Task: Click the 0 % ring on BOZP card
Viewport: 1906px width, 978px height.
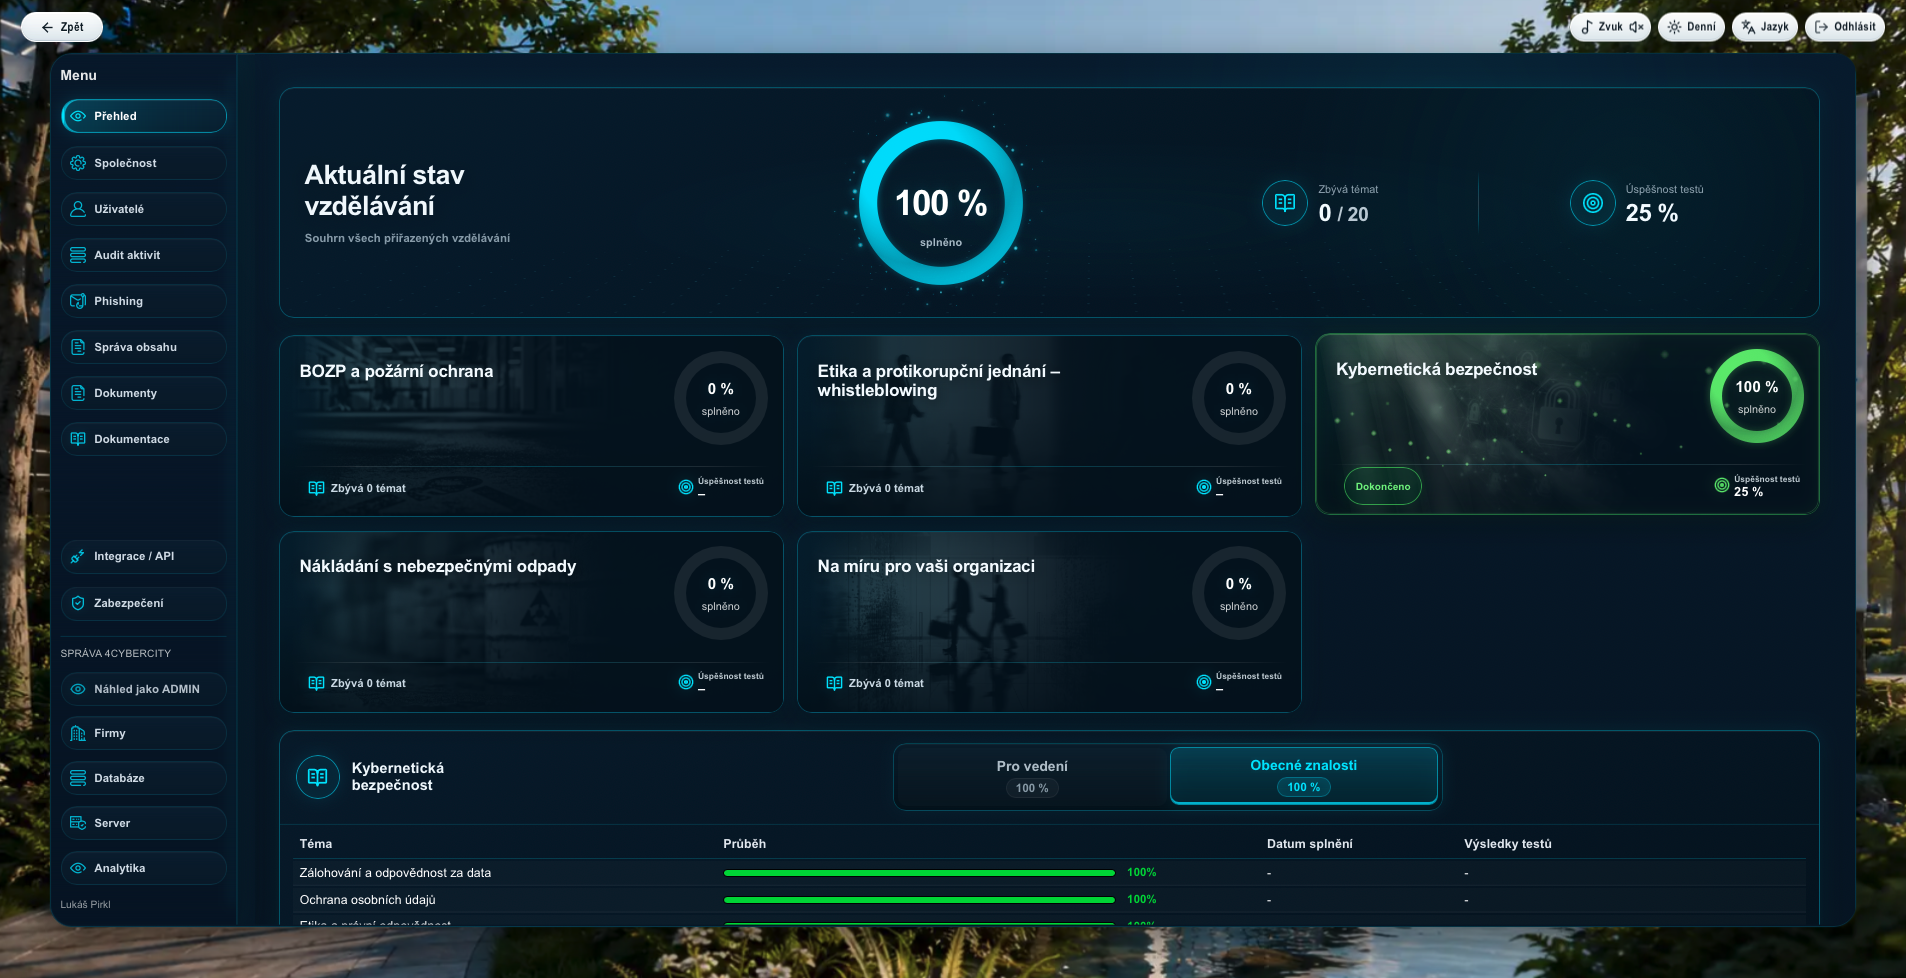Action: 721,398
